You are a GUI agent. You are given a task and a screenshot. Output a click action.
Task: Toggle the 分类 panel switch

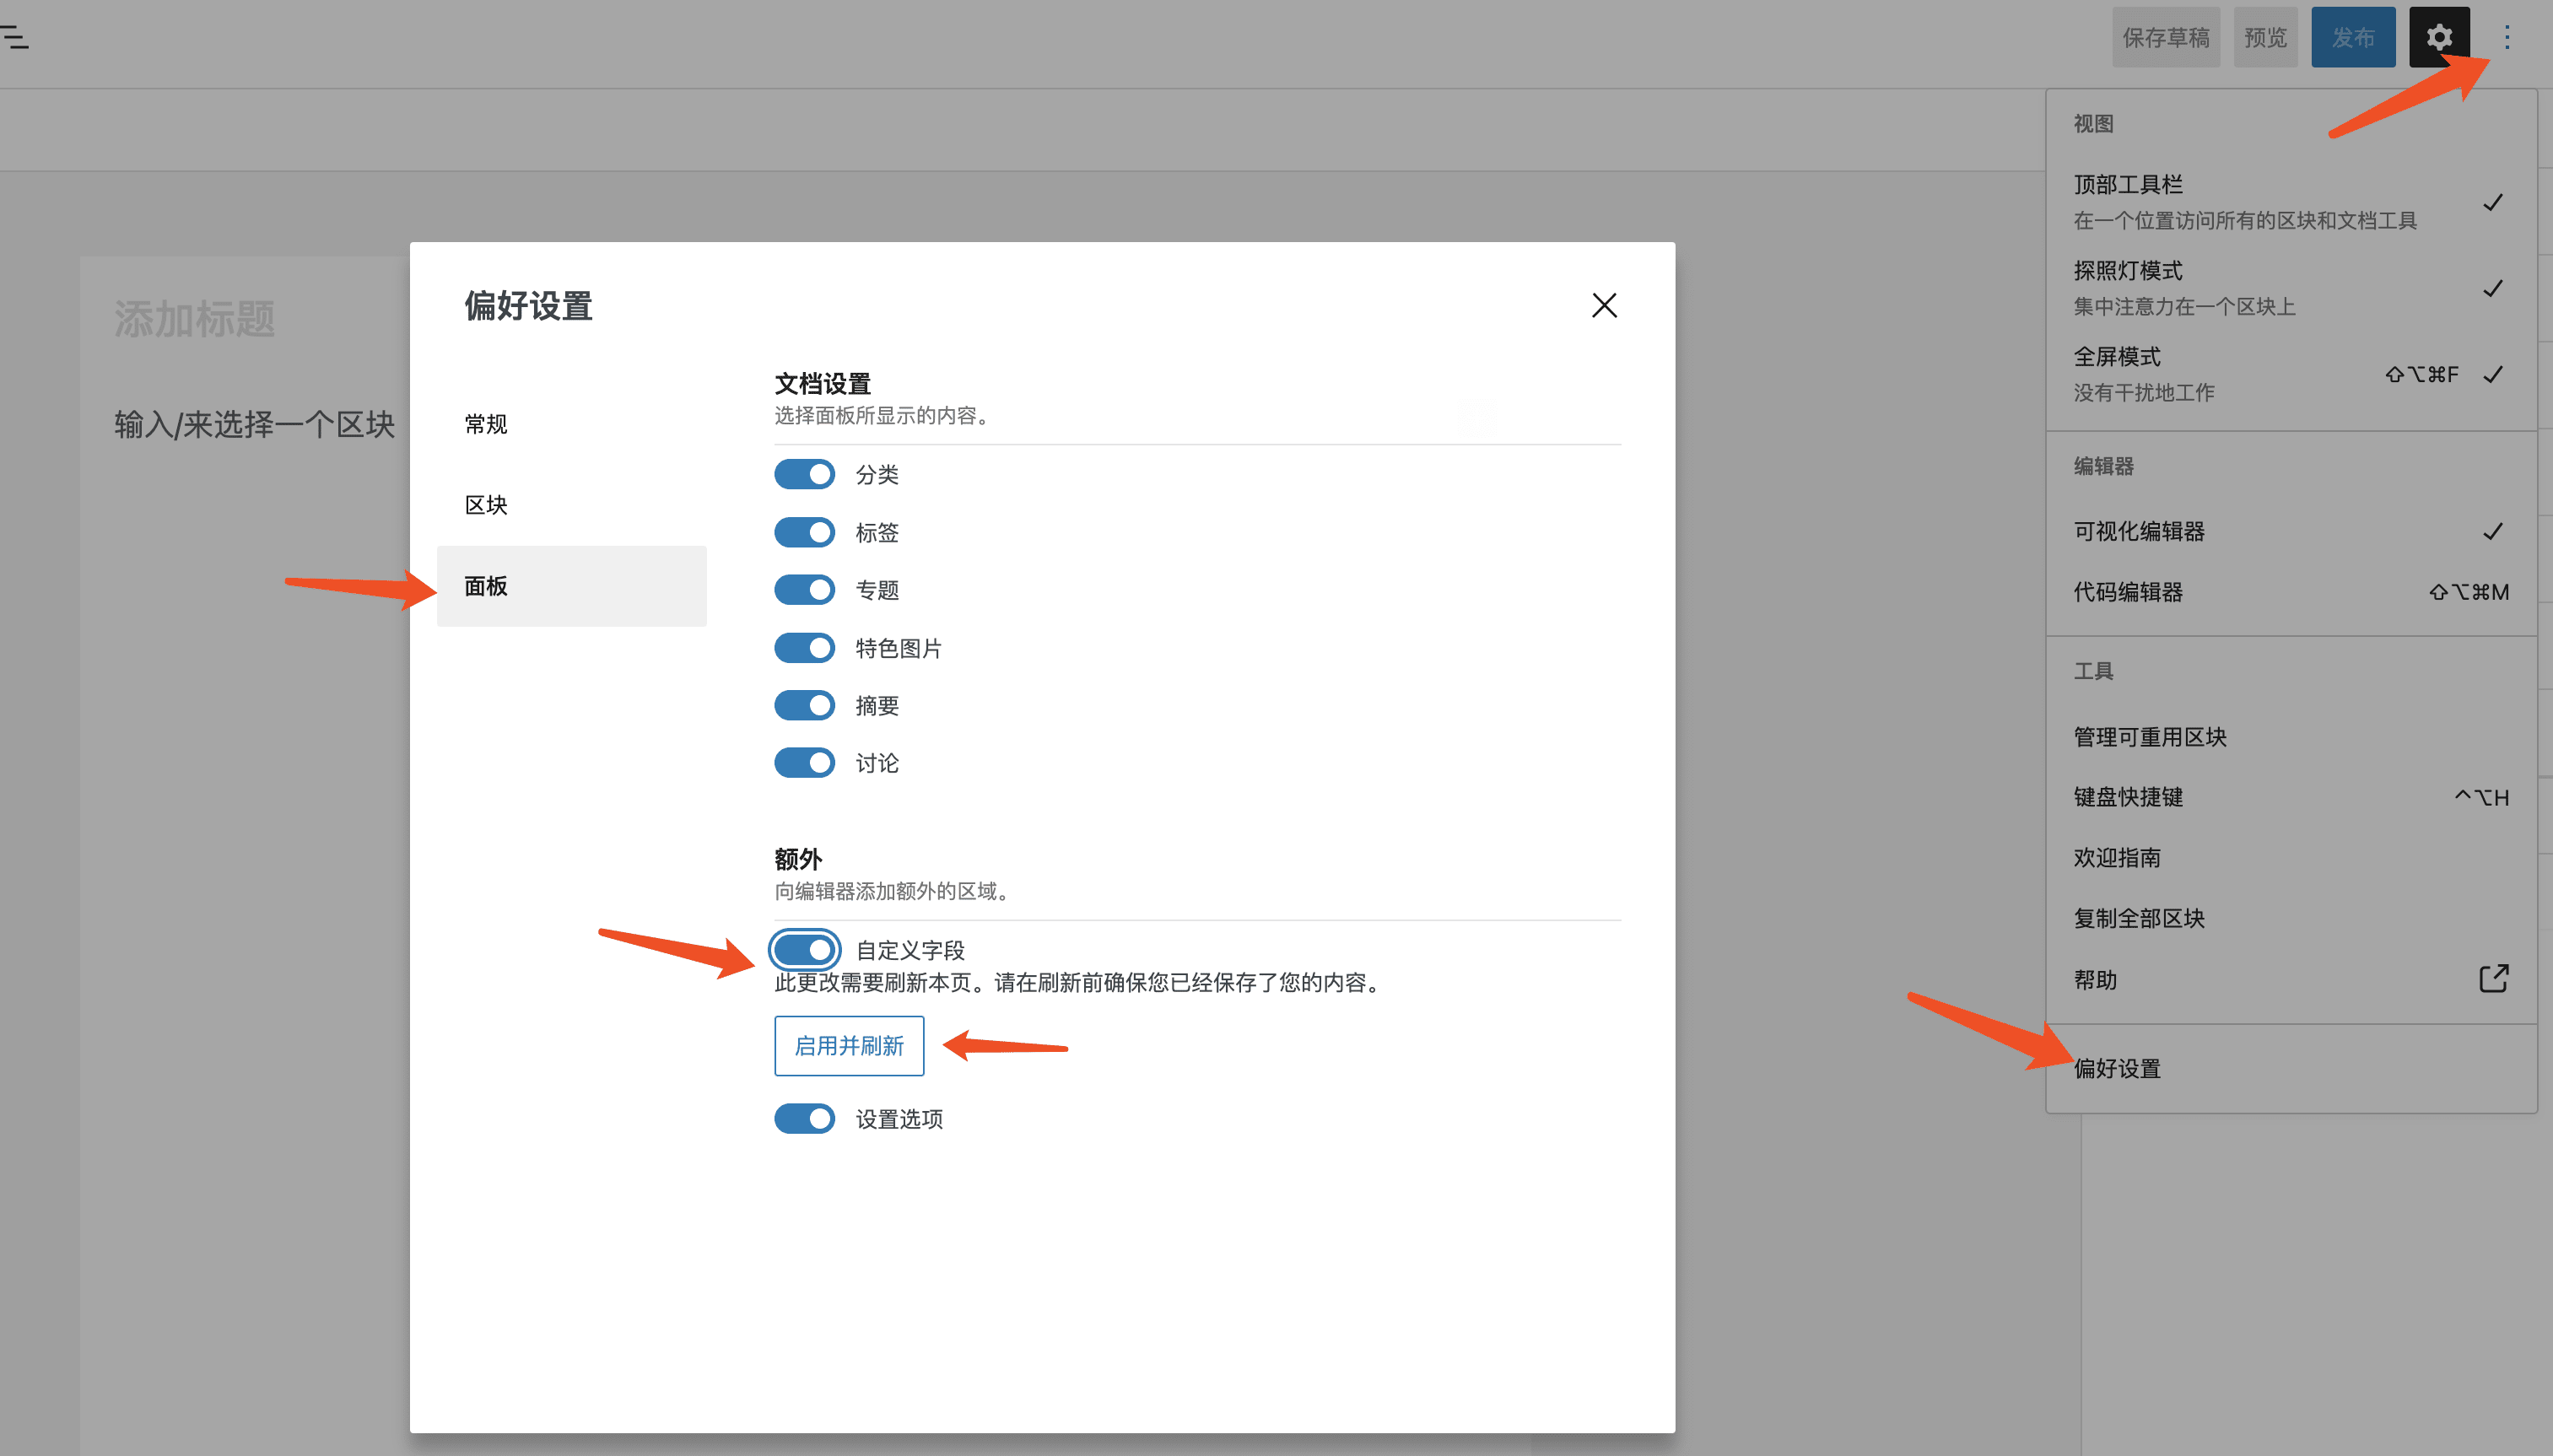coord(804,474)
